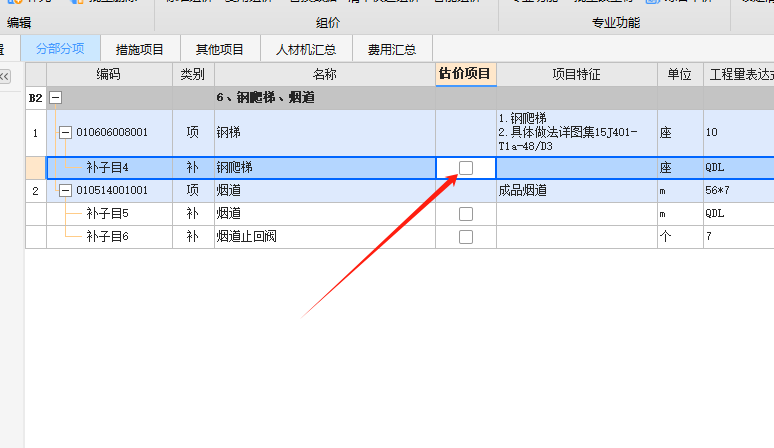This screenshot has height=448, width=774.
Task: Click the 项目特征 column header
Action: [x=577, y=75]
